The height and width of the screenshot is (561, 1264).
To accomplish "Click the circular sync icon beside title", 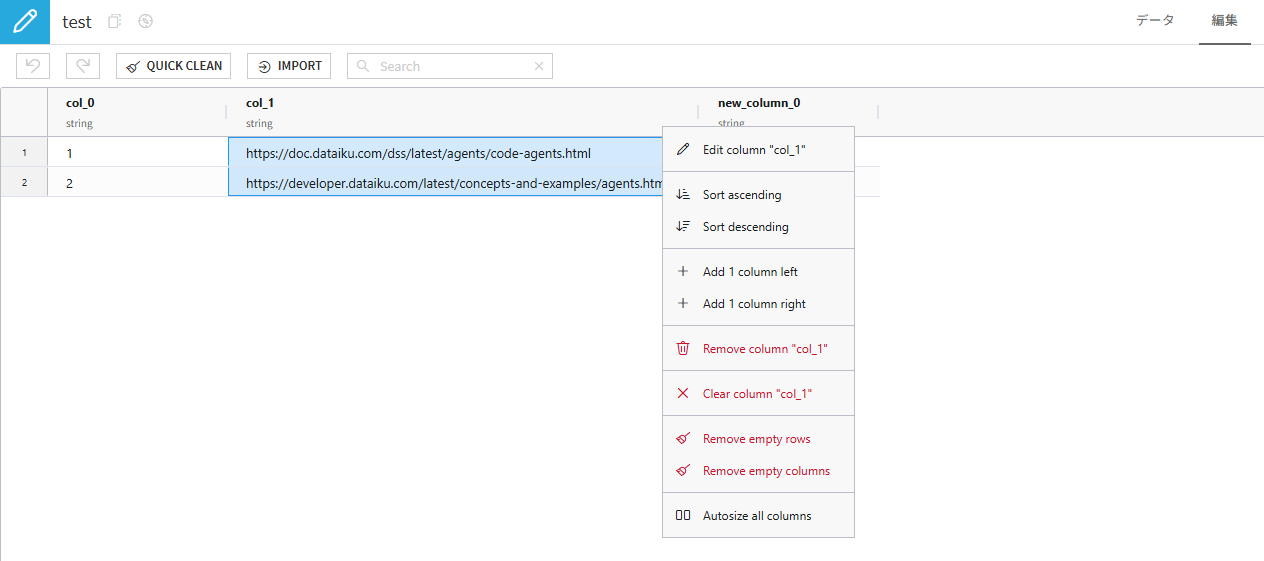I will (x=145, y=21).
